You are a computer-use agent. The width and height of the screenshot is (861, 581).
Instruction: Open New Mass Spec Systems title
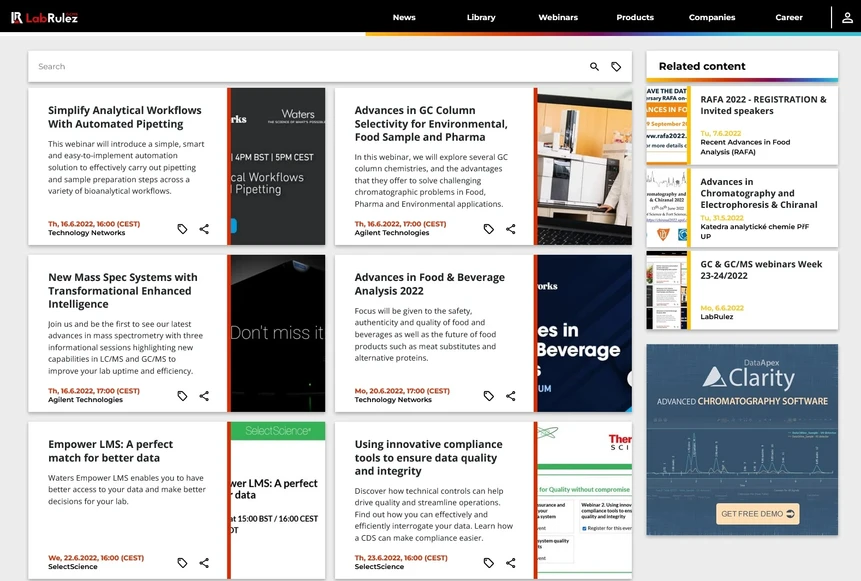pyautogui.click(x=122, y=290)
